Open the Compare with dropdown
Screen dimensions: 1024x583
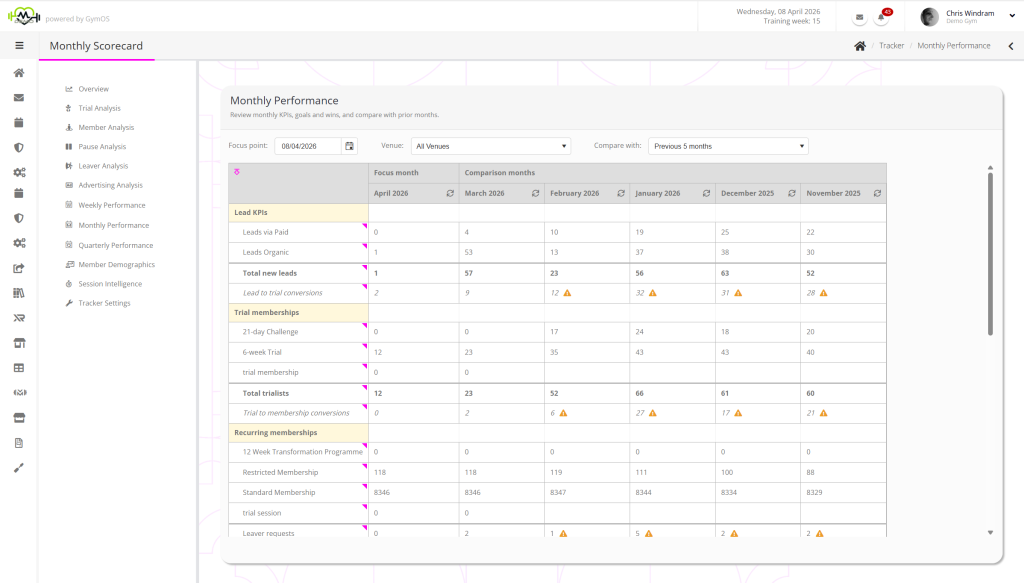click(728, 146)
